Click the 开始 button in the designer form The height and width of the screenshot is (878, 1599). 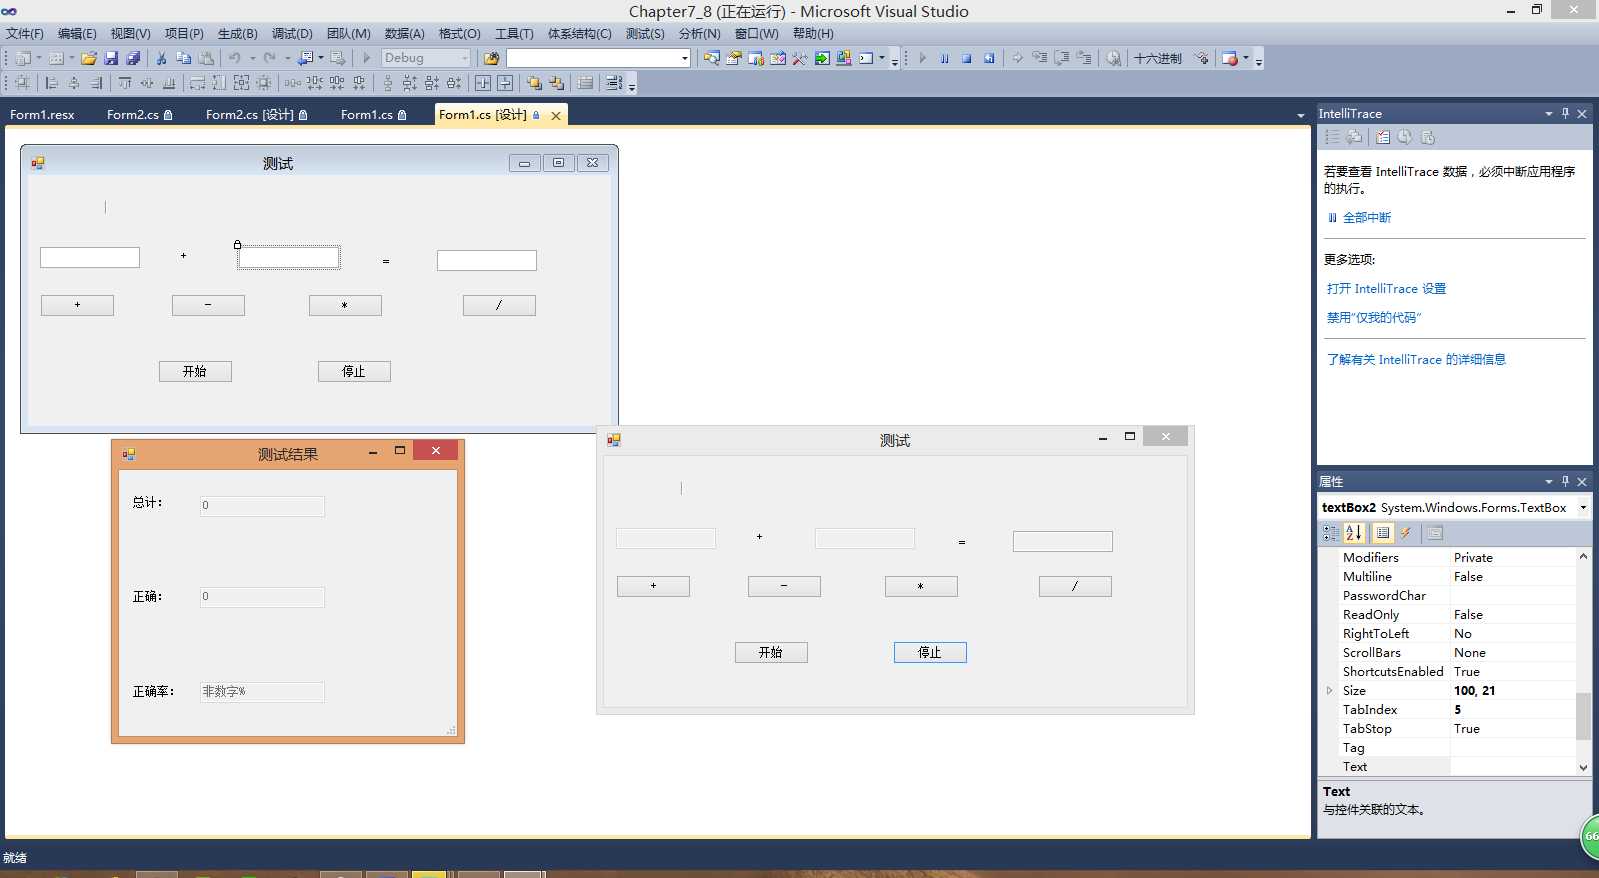click(x=195, y=371)
